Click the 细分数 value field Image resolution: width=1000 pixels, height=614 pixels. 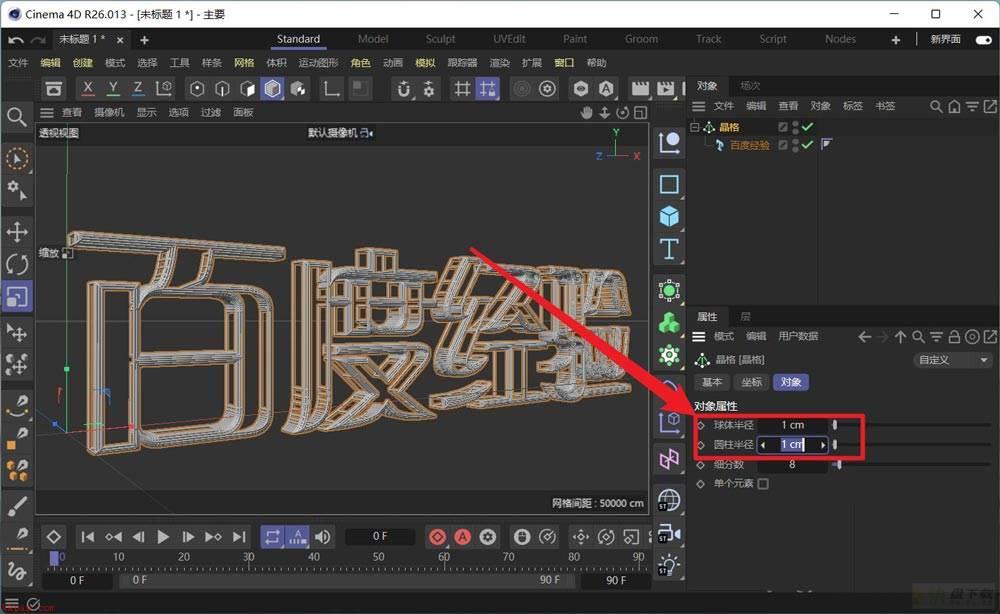(x=792, y=465)
